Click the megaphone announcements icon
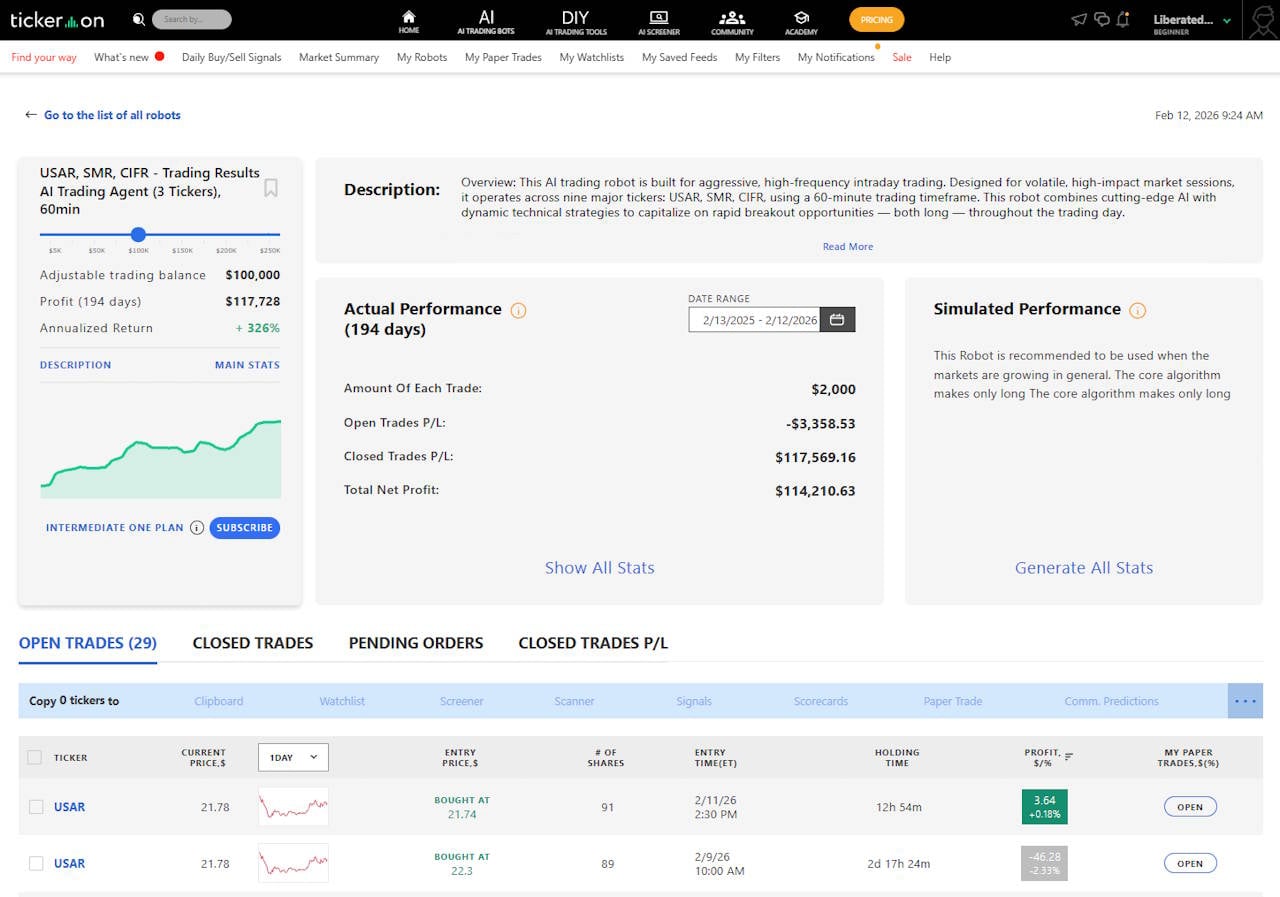The image size is (1280, 897). (x=1078, y=19)
